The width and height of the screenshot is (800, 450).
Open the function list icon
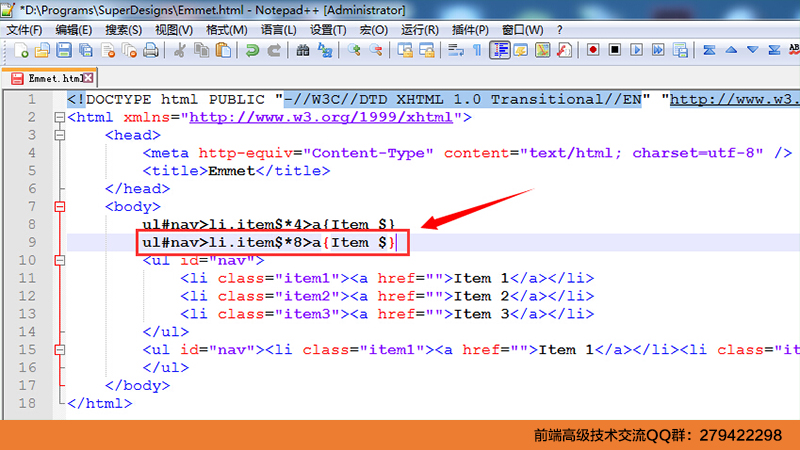pyautogui.click(x=564, y=50)
